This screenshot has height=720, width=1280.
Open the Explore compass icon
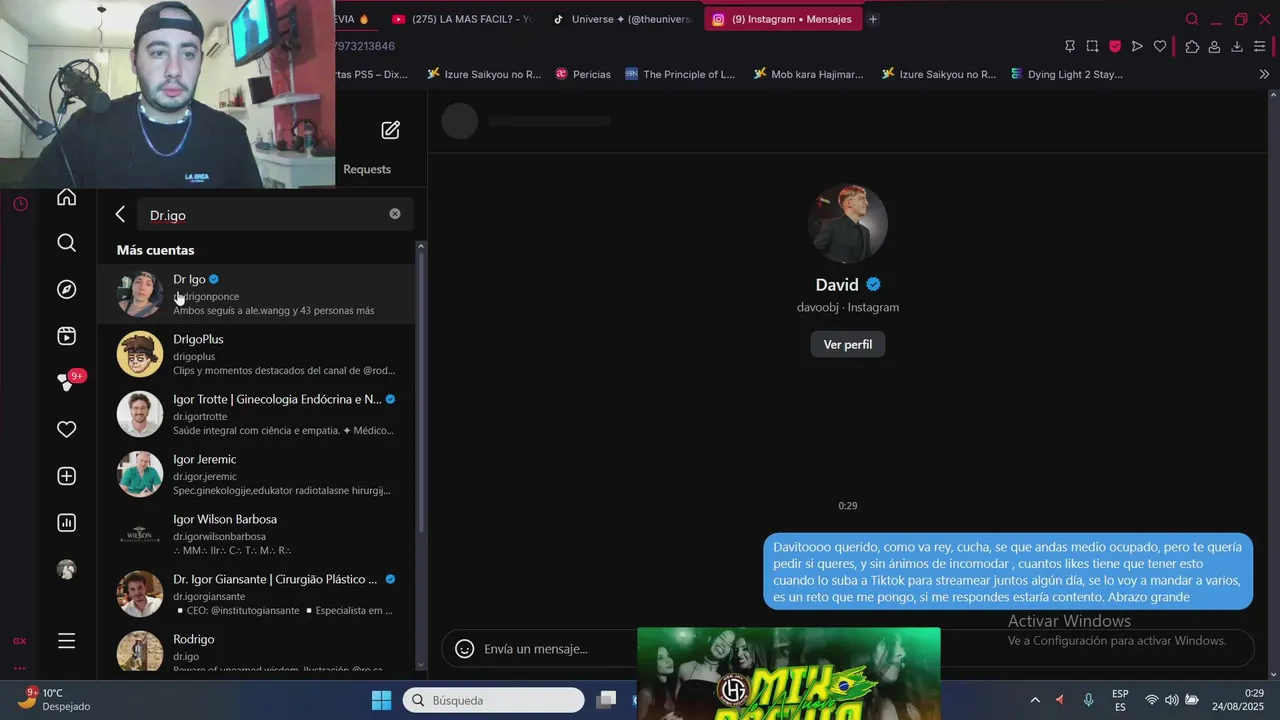tap(66, 290)
